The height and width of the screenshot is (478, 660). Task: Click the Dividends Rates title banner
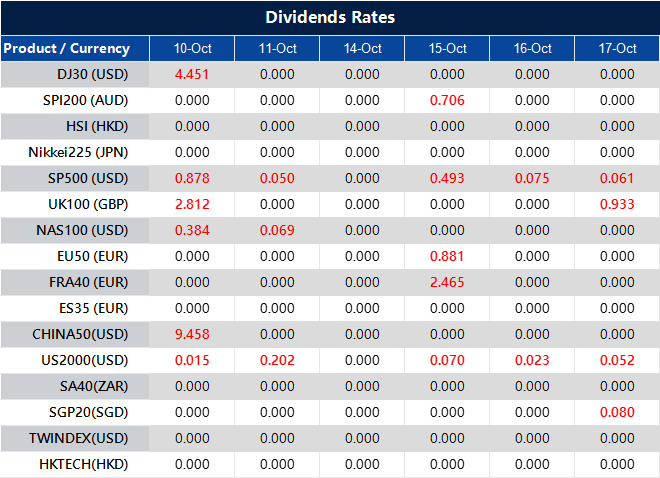tap(330, 17)
